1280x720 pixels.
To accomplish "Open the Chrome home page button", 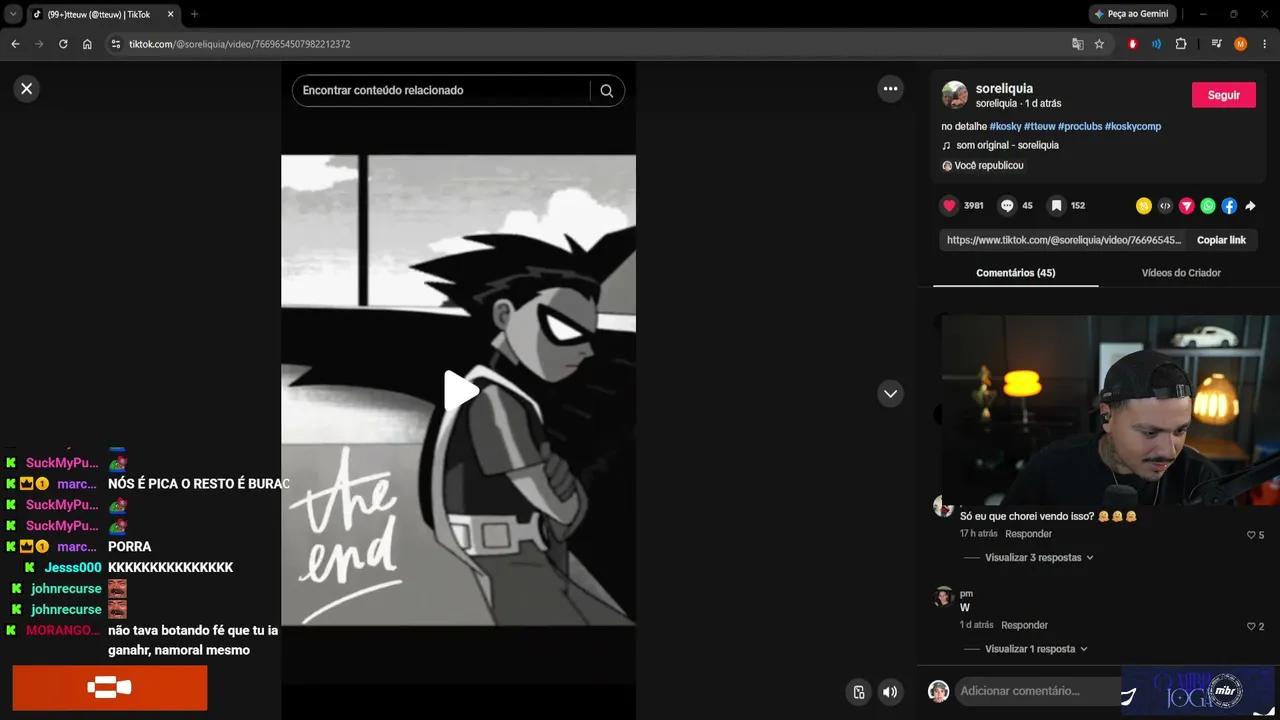I will coord(87,44).
